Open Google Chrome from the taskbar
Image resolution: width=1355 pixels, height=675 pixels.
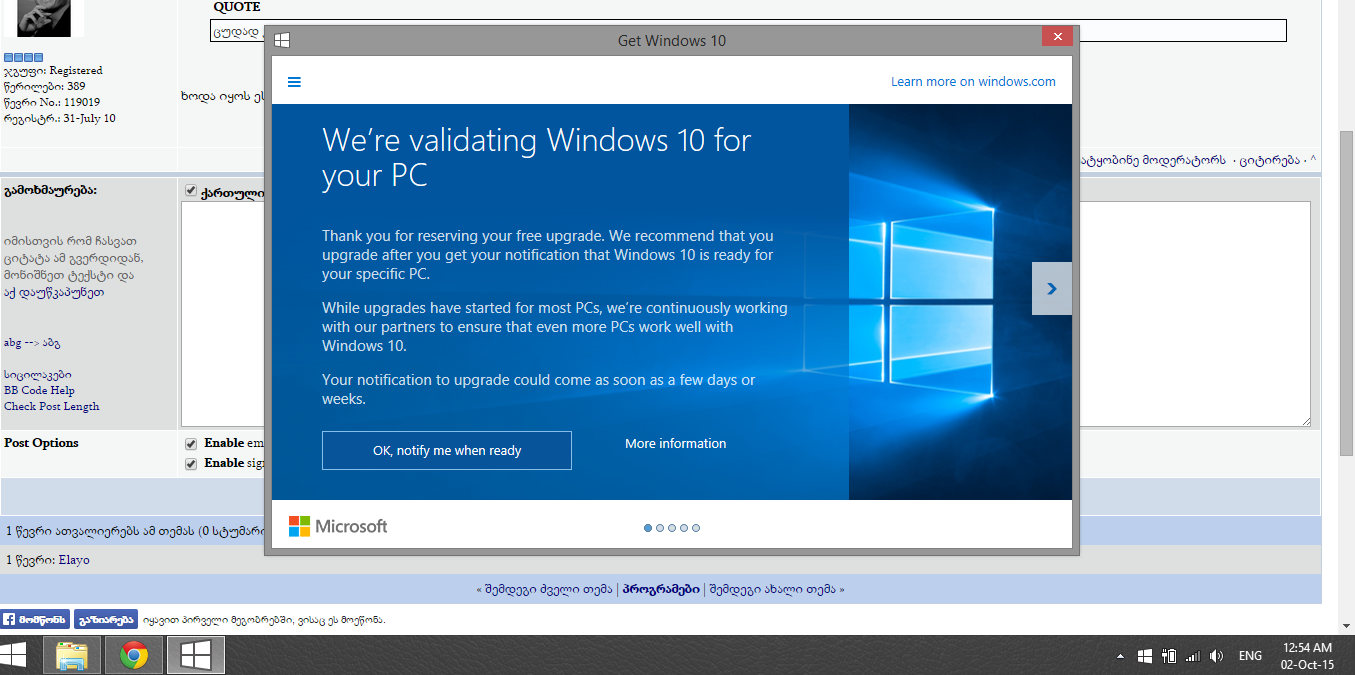(134, 656)
